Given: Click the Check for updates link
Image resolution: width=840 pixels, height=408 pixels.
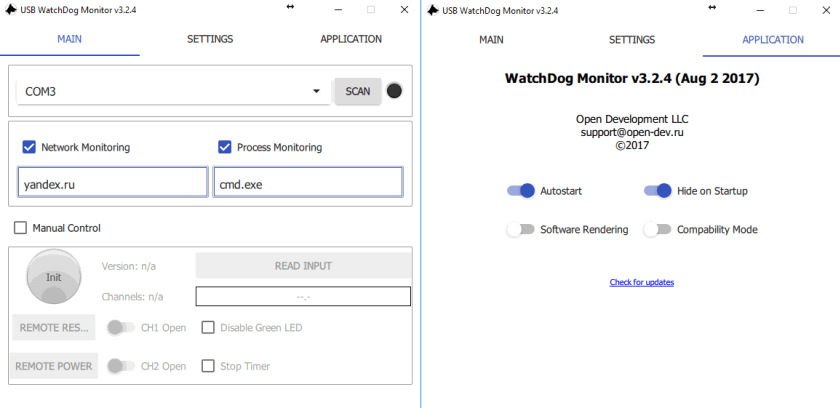Looking at the screenshot, I should 642,282.
